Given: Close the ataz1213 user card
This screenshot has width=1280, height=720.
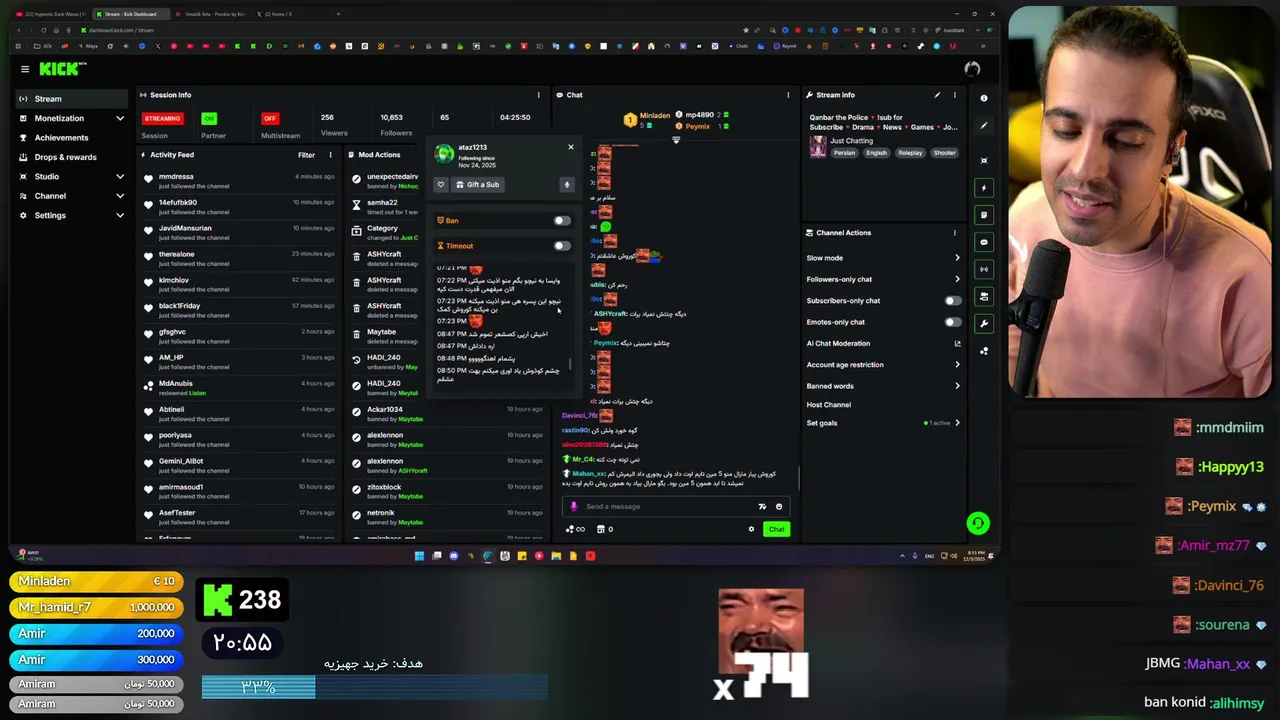Looking at the screenshot, I should pyautogui.click(x=571, y=147).
